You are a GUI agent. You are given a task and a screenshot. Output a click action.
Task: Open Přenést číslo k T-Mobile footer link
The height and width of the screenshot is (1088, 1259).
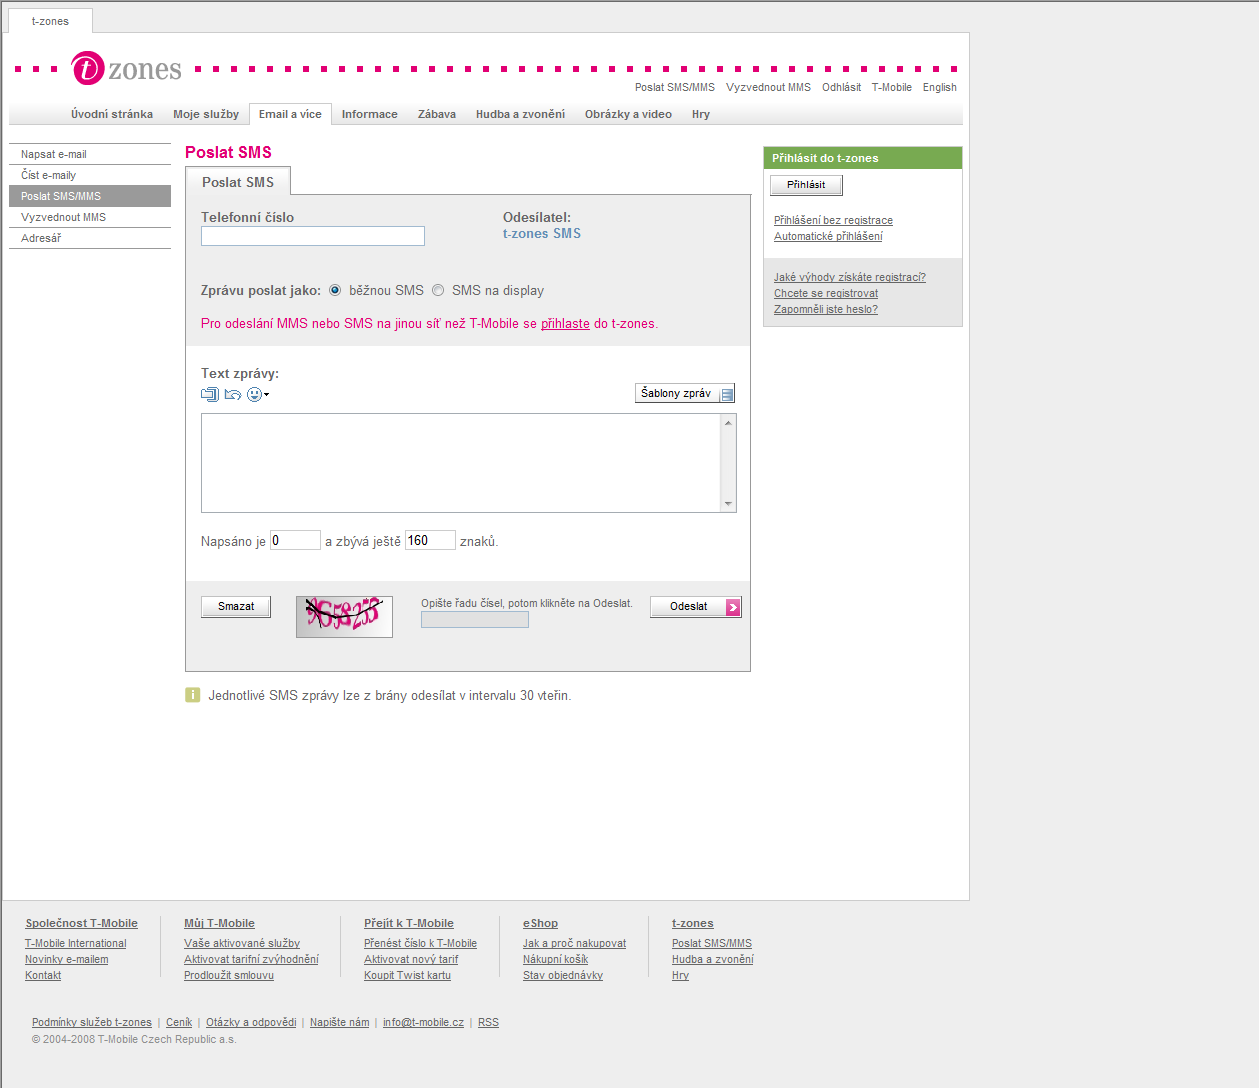(420, 944)
